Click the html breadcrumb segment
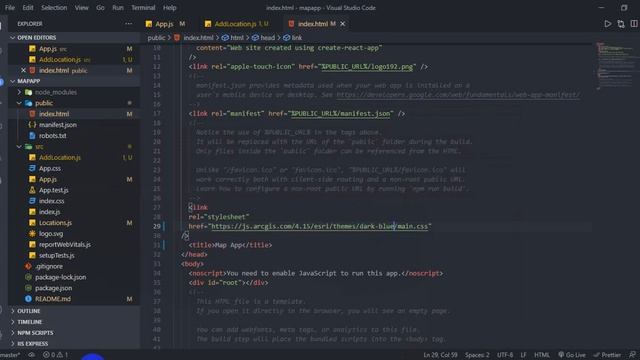 (x=237, y=38)
